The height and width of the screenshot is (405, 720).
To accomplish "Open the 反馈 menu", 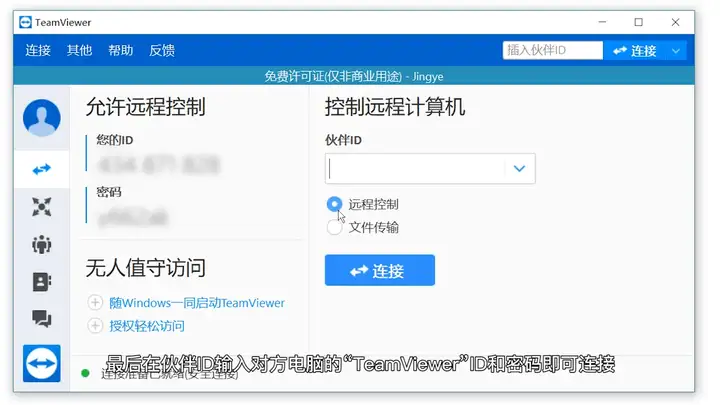I will coord(162,50).
